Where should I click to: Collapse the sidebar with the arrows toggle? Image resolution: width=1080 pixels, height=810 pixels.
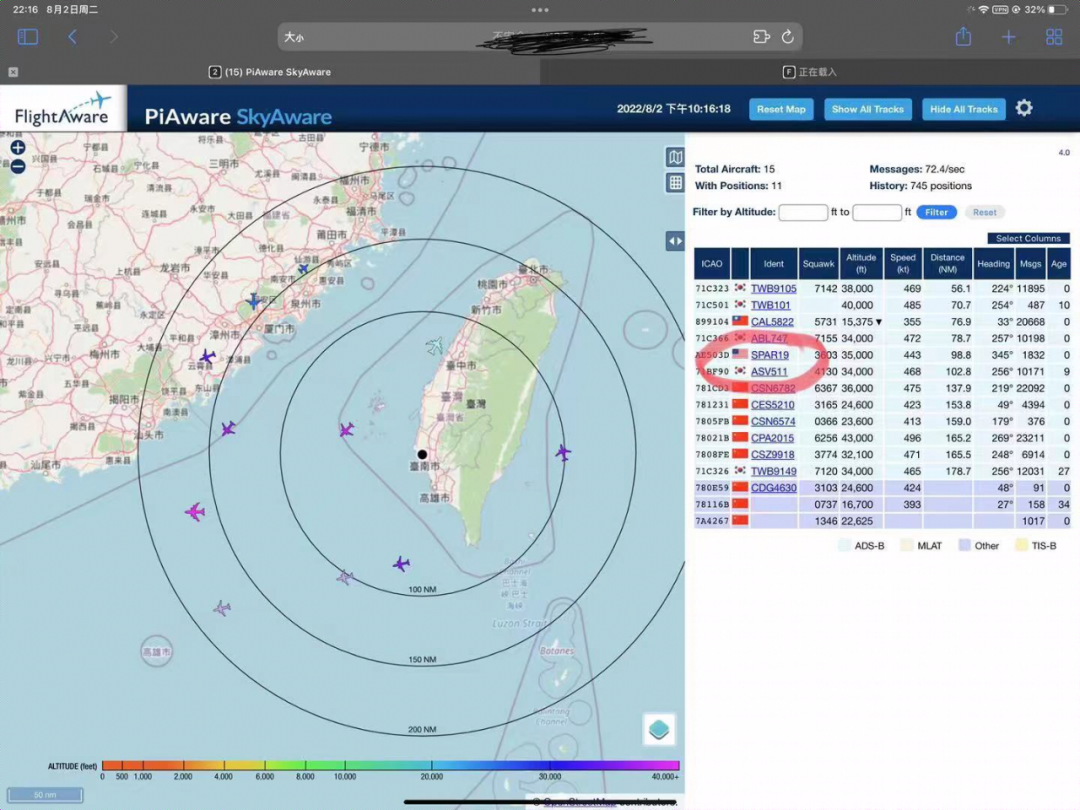click(x=675, y=241)
